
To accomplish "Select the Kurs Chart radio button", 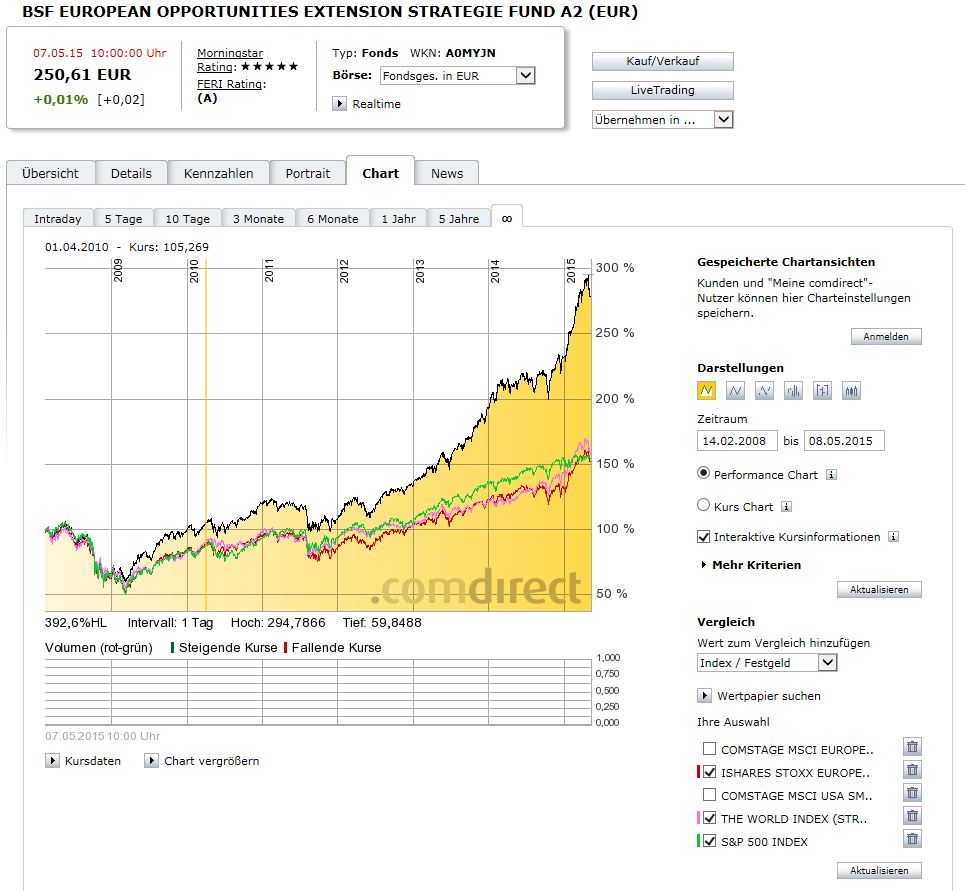I will [x=704, y=506].
